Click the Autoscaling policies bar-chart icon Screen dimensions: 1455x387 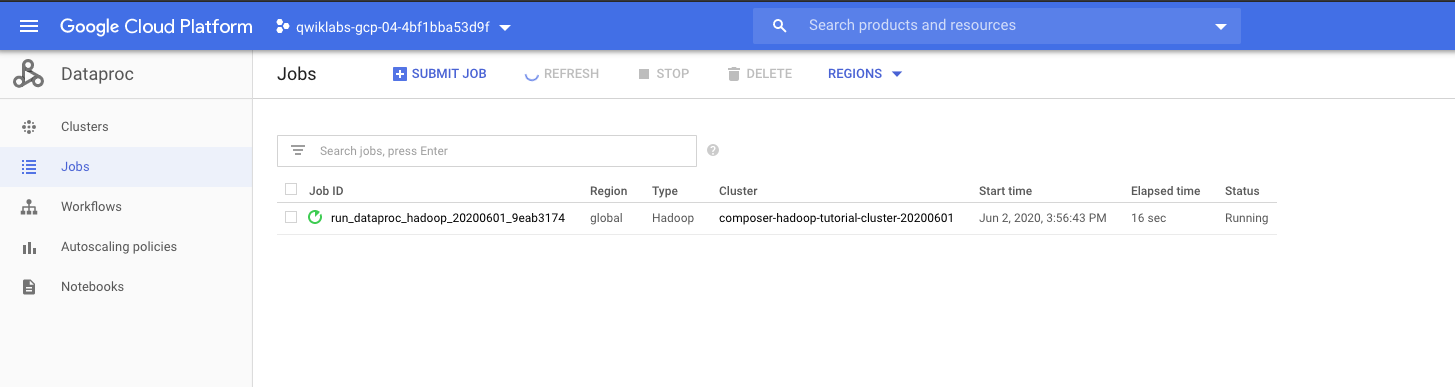29,247
